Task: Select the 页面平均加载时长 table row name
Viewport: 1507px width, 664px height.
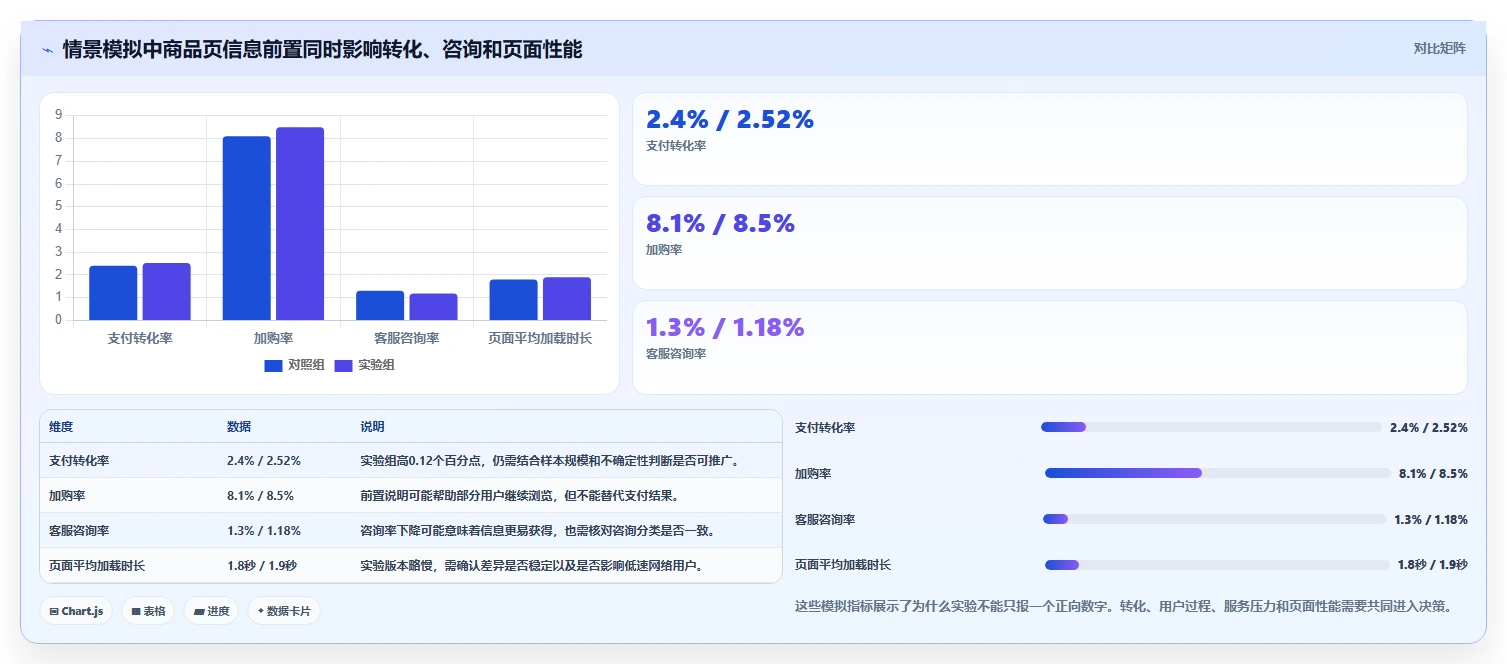Action: click(97, 566)
